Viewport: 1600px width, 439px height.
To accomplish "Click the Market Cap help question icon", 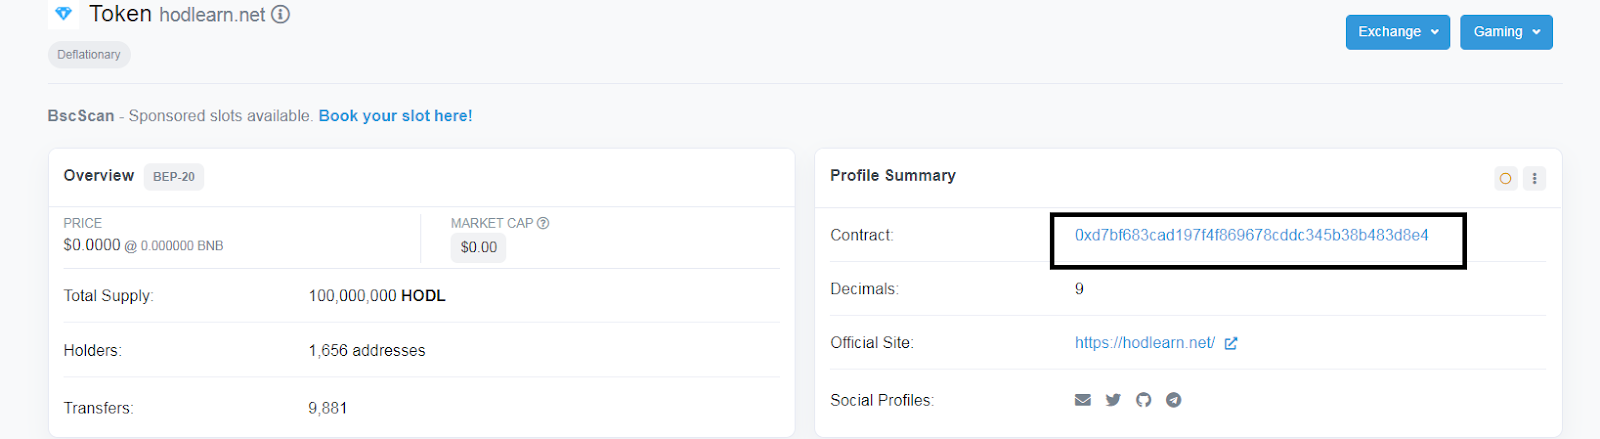I will [x=543, y=223].
